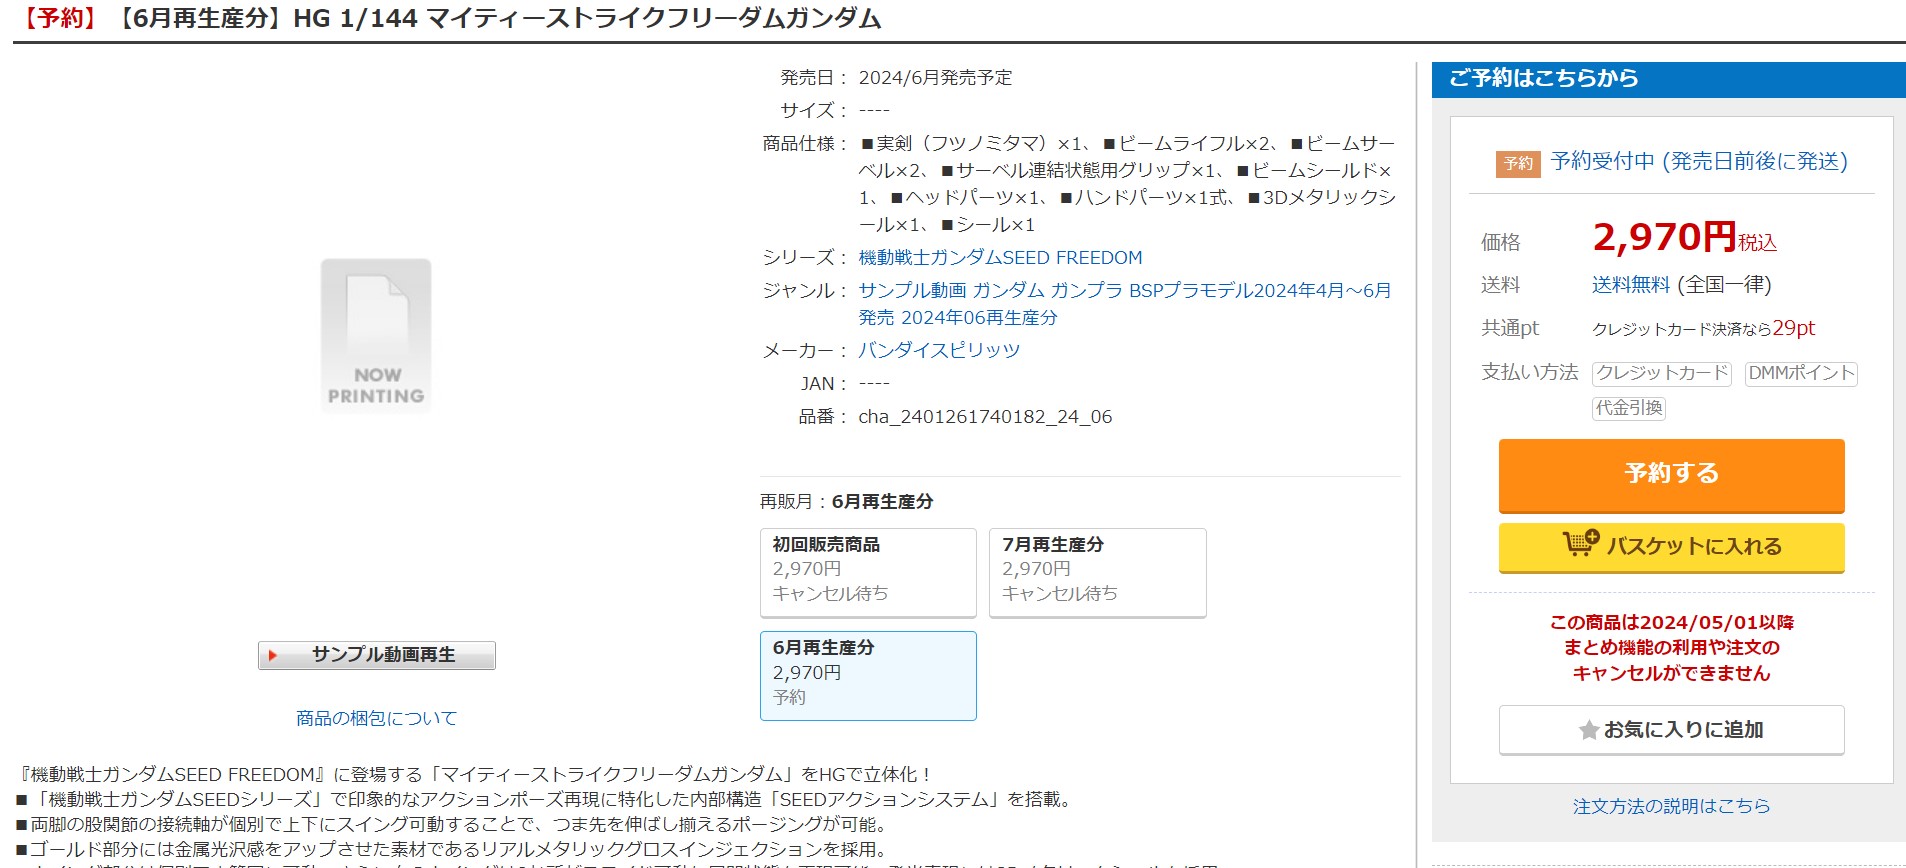Click the shopping cart icon on the basket button
The height and width of the screenshot is (868, 1906).
(x=1581, y=543)
